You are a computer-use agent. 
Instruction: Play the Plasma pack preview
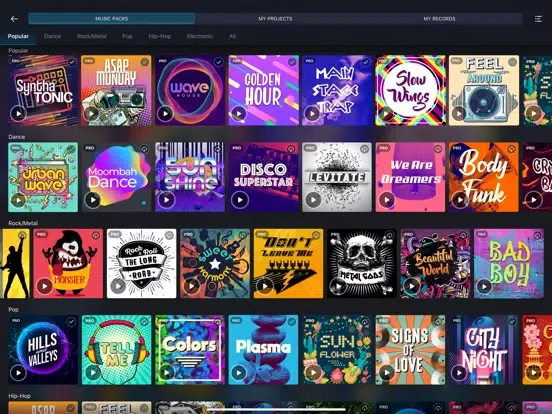pos(239,372)
